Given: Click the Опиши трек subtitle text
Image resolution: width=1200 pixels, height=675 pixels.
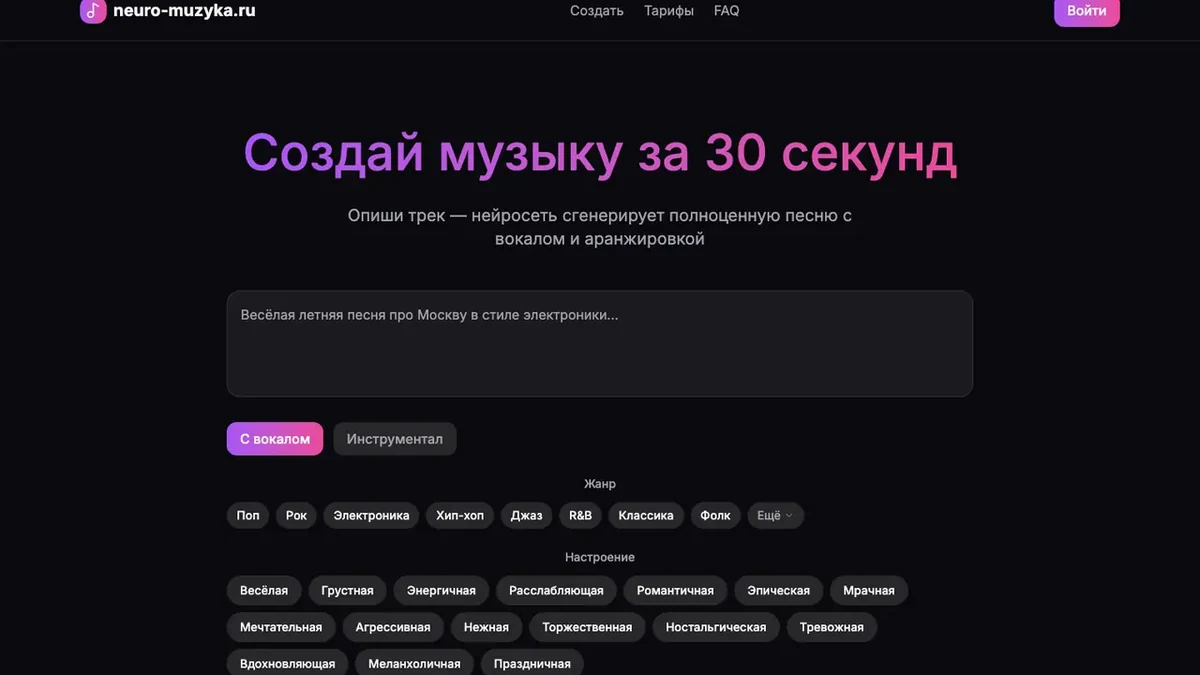Looking at the screenshot, I should point(600,227).
